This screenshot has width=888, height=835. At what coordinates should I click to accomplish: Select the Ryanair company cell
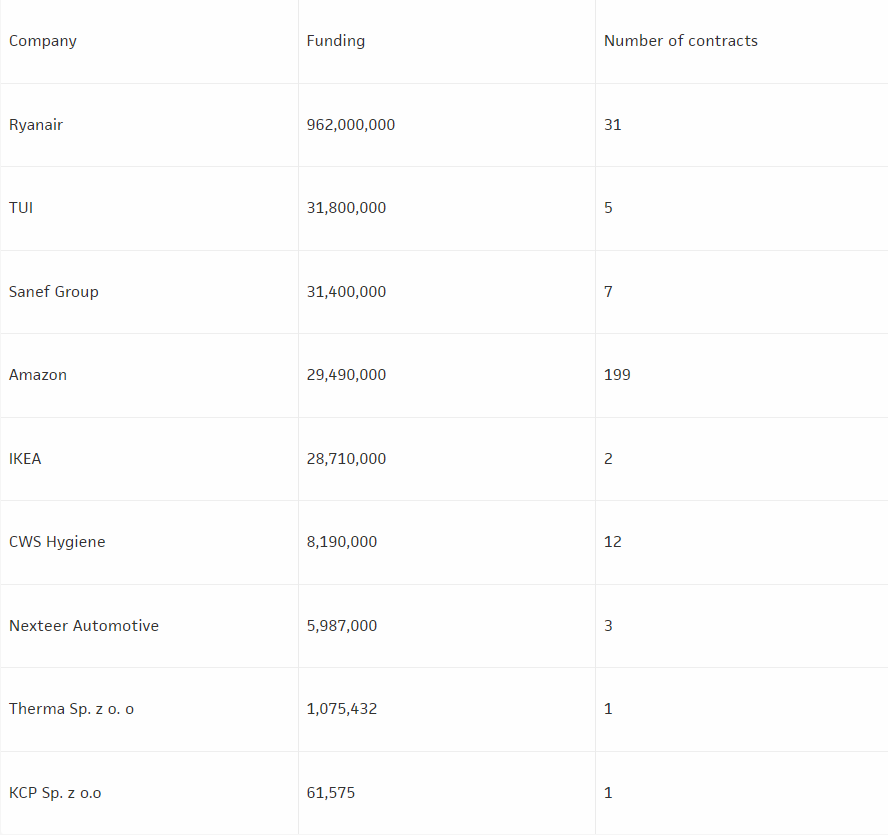point(36,125)
